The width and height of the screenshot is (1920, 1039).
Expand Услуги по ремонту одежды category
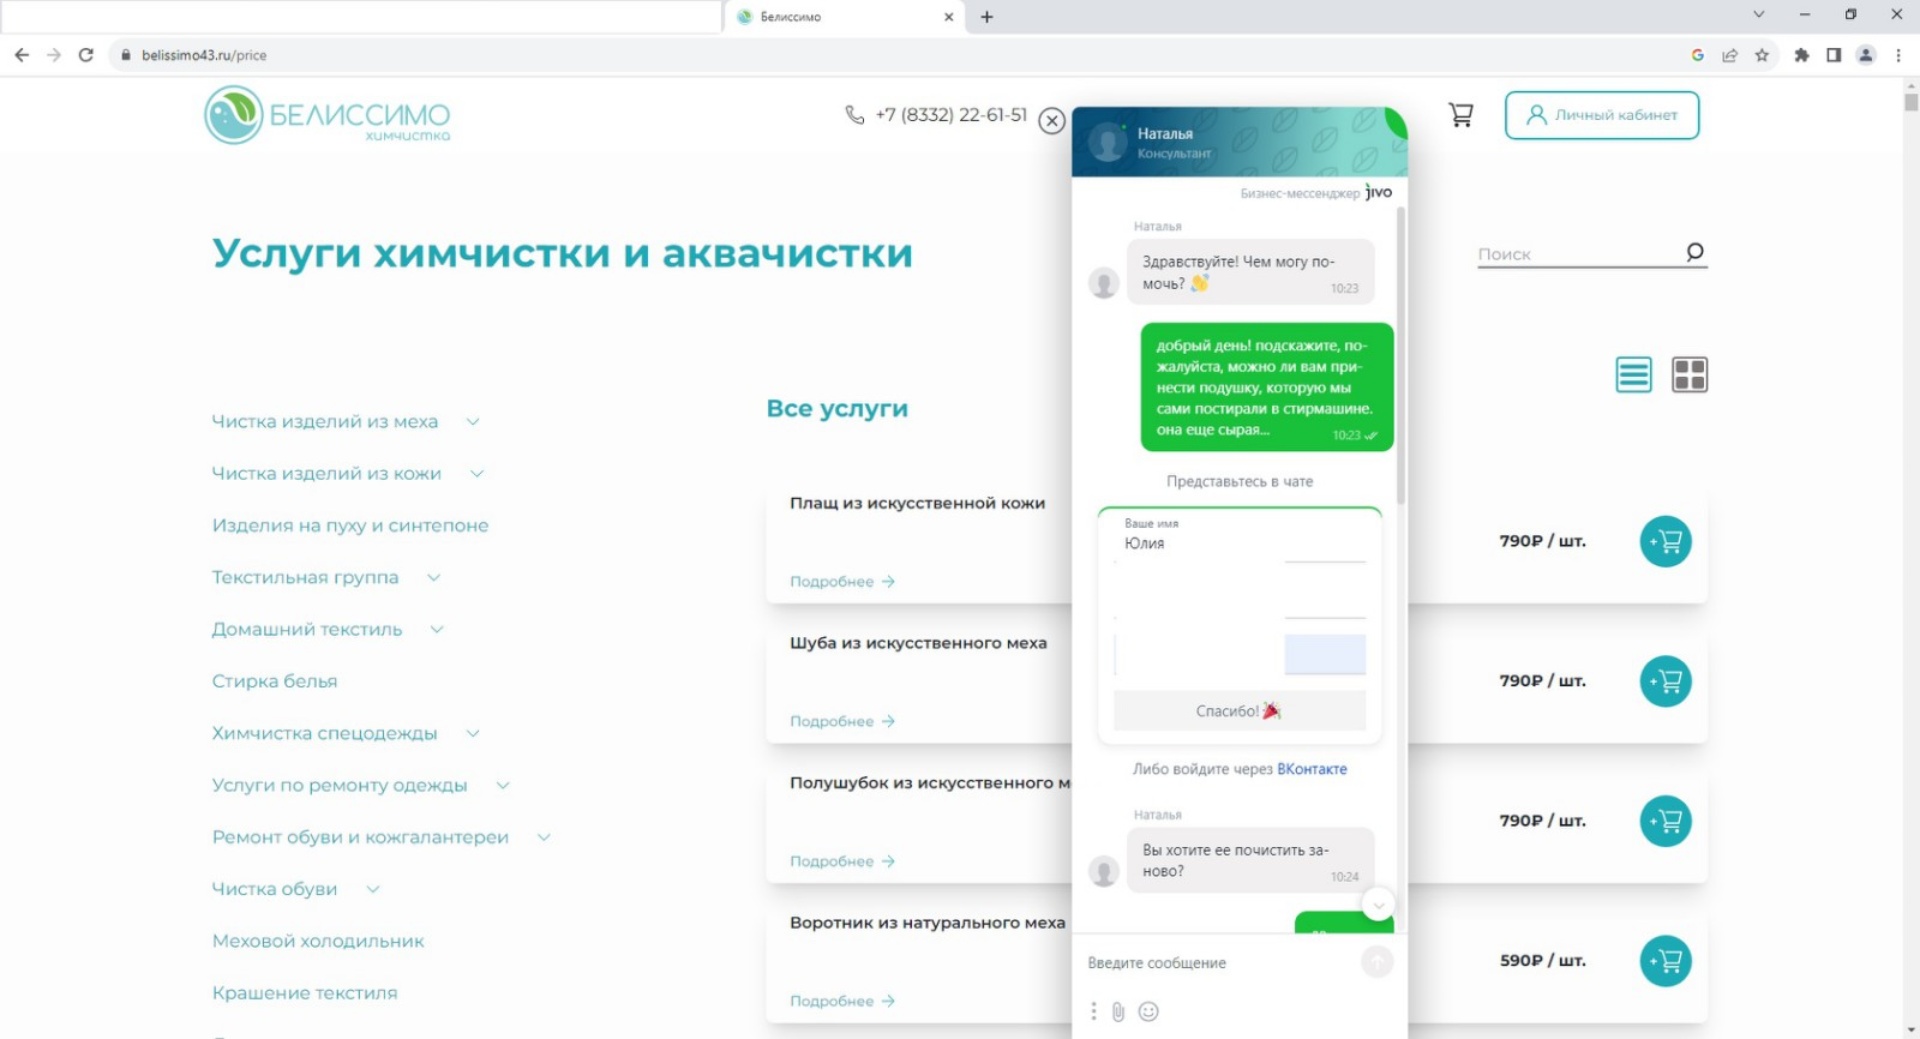coord(503,786)
